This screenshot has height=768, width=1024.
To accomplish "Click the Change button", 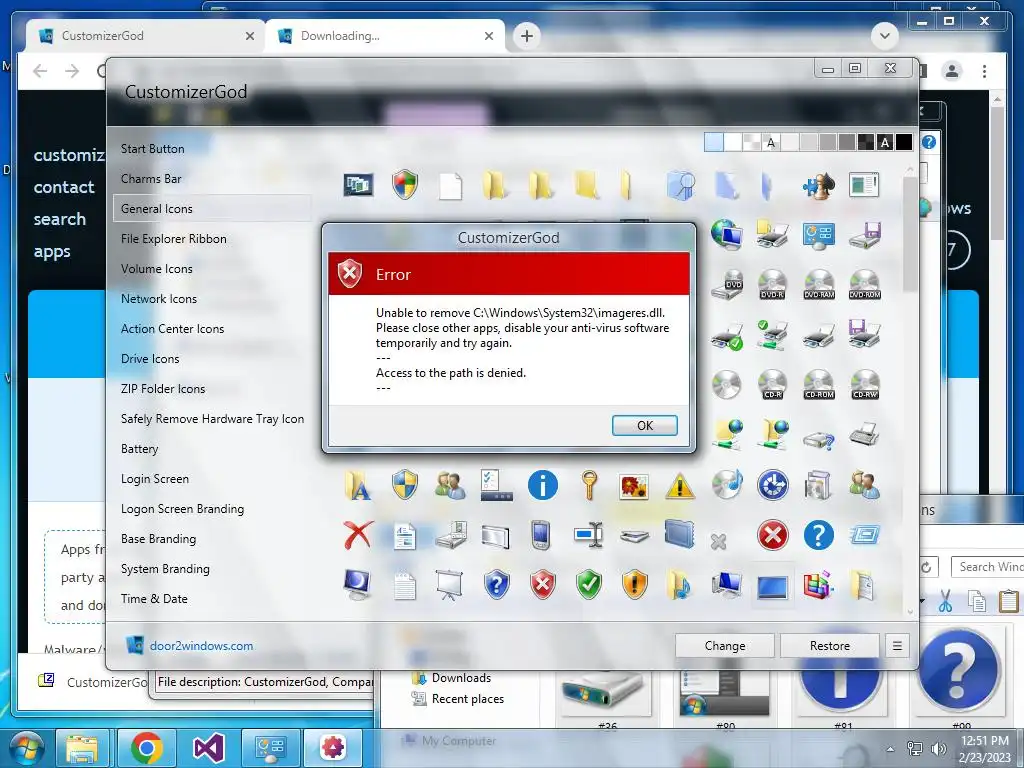I will click(x=725, y=646).
